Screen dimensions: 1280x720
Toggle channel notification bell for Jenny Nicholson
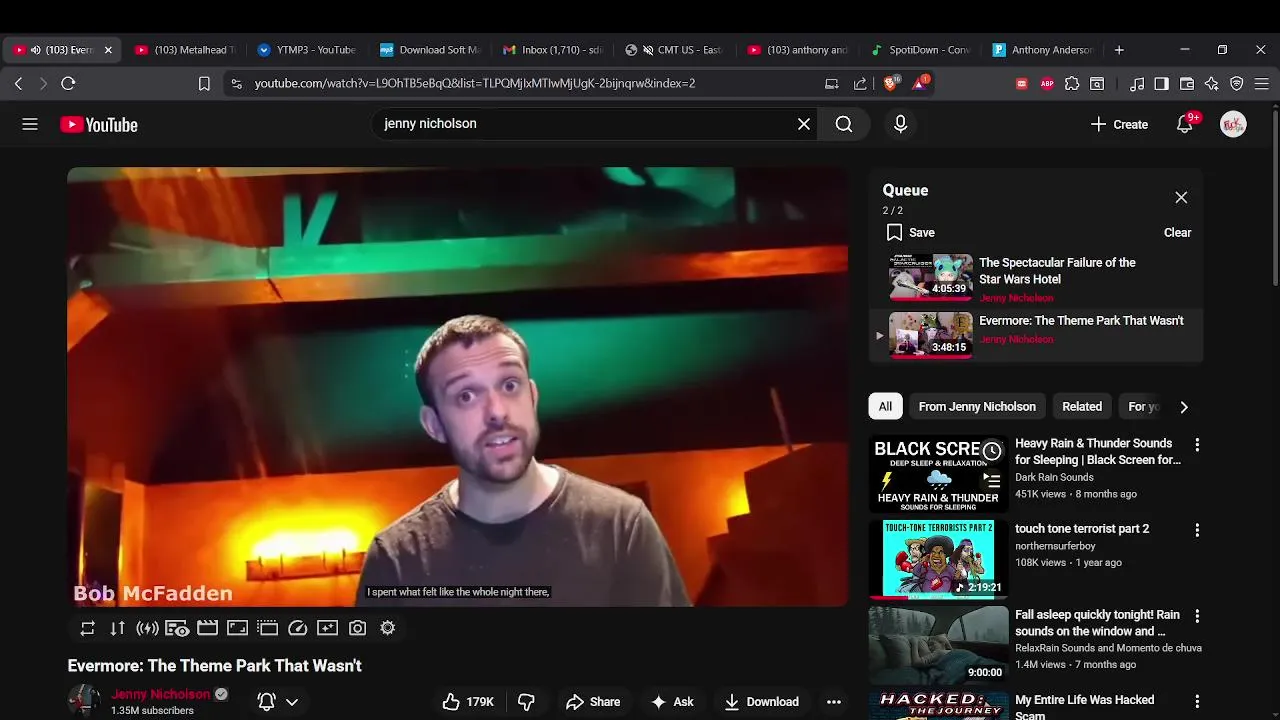266,702
